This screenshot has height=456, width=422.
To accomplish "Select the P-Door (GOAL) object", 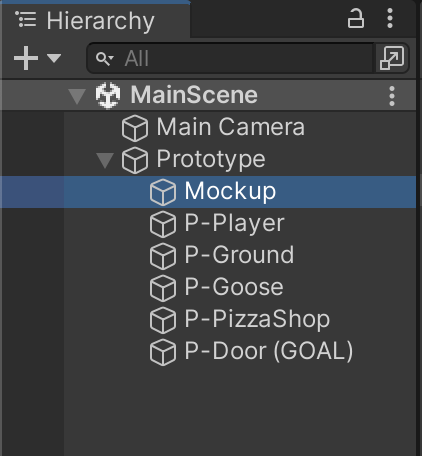I will tap(251, 351).
